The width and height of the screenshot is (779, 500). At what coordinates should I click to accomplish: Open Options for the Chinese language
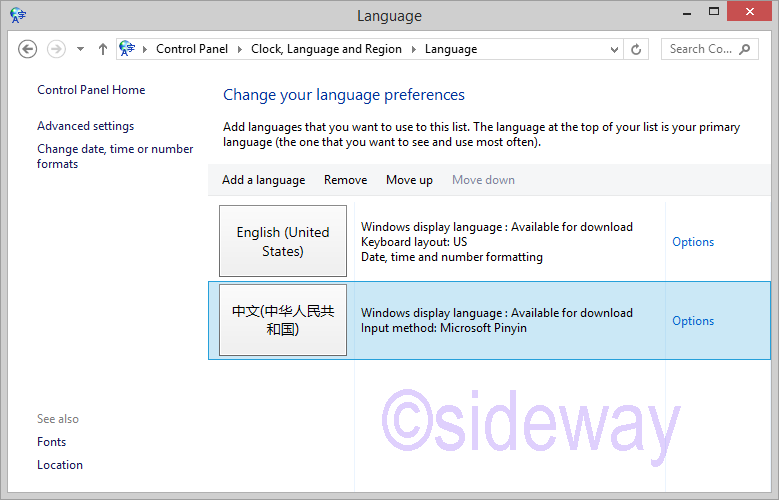(x=692, y=321)
